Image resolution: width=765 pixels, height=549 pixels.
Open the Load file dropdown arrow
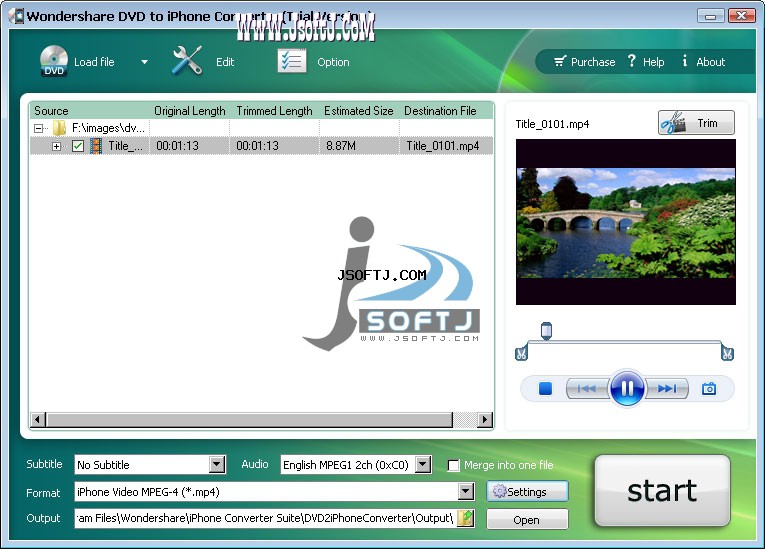[144, 62]
